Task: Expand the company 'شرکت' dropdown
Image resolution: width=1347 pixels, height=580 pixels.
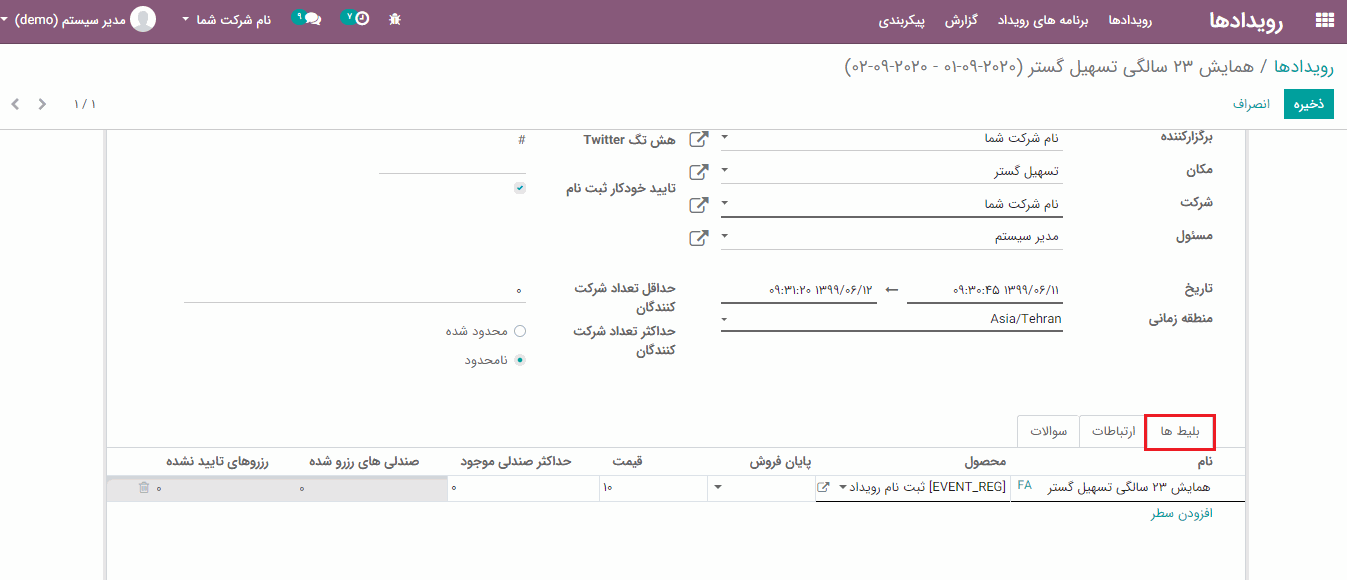Action: pos(725,205)
